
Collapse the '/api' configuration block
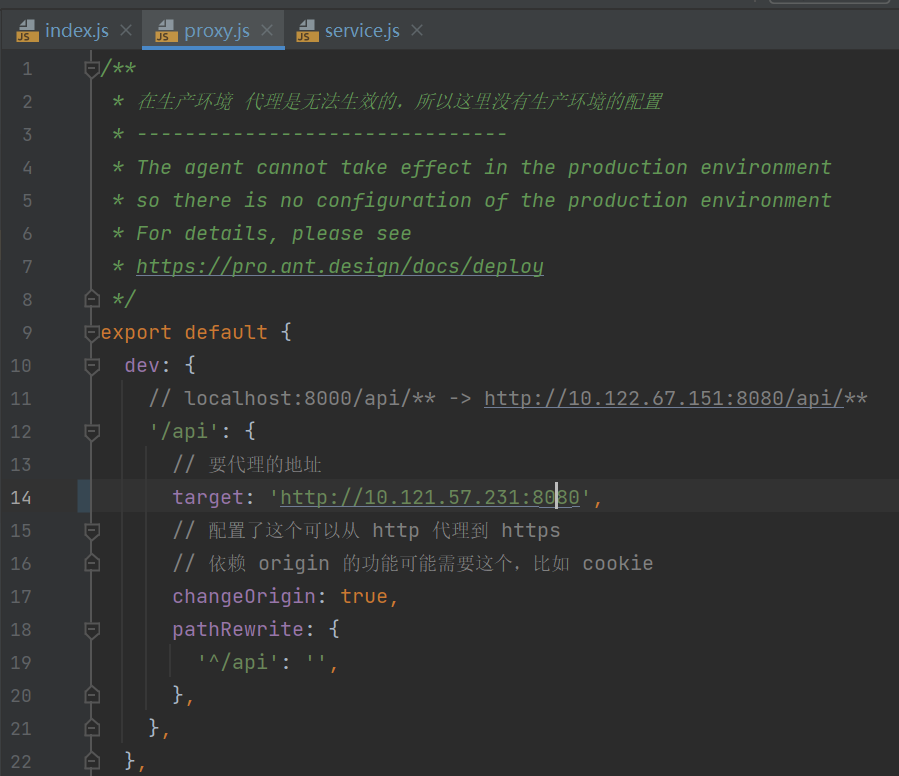click(x=91, y=431)
